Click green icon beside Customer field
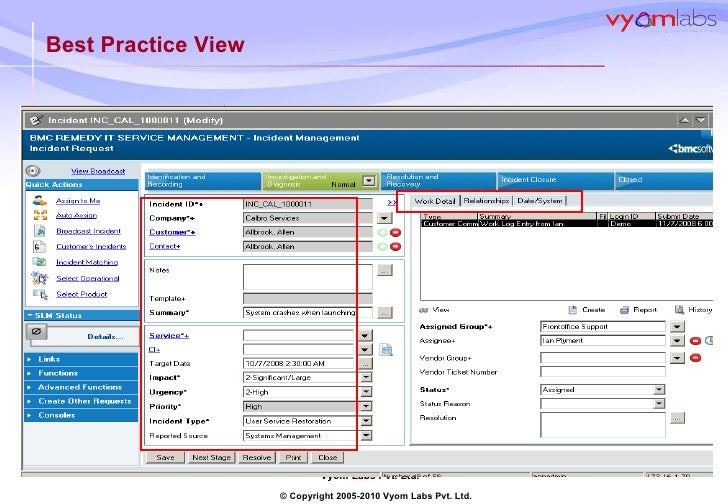Viewport: 728px width, 504px height. click(383, 233)
